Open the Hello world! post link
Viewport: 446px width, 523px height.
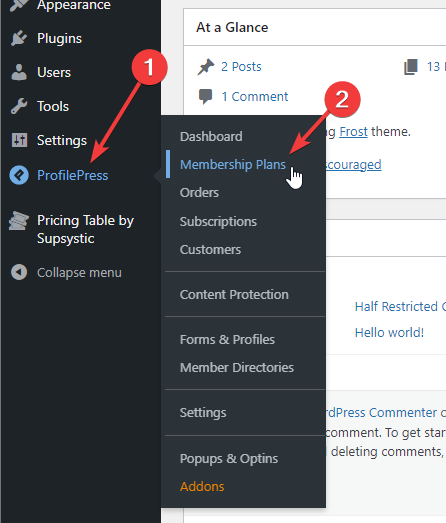389,333
